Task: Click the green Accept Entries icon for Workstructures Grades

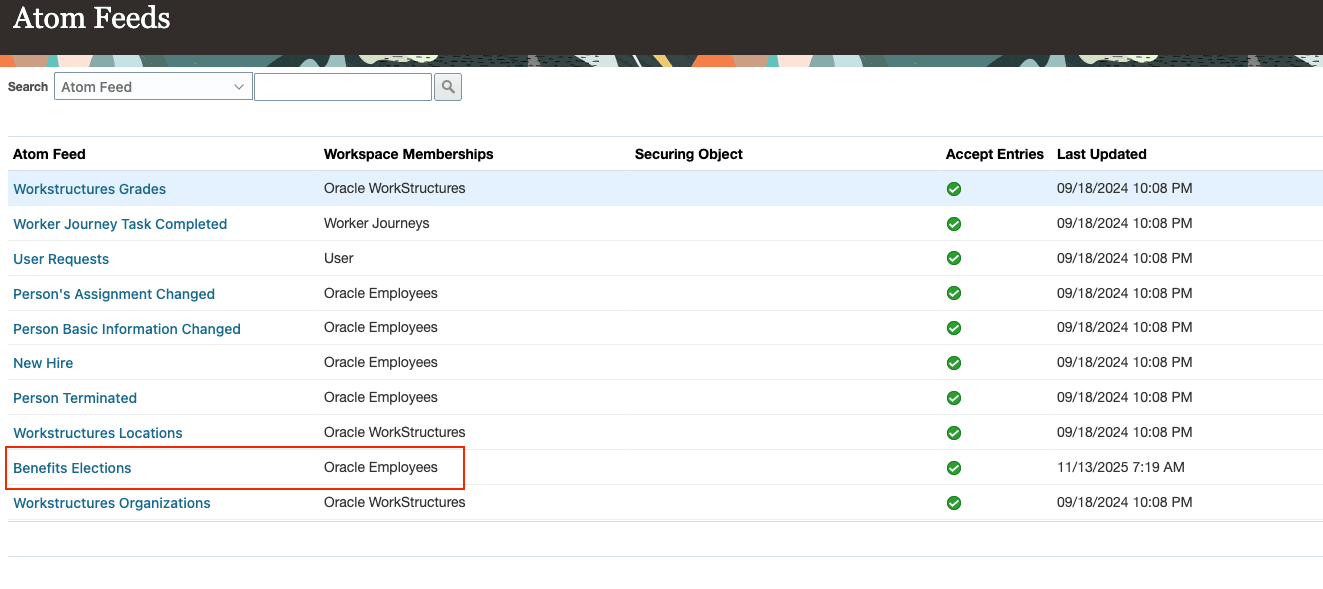Action: coord(953,188)
